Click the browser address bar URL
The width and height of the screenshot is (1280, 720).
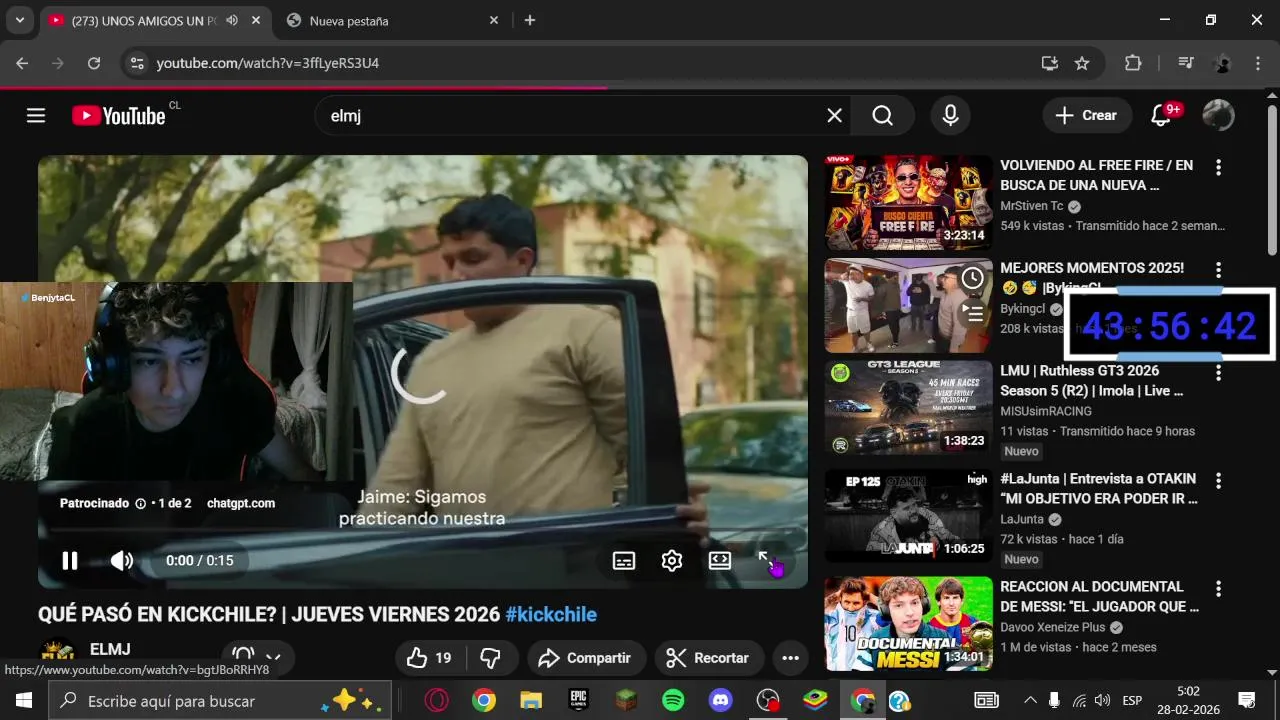(268, 63)
